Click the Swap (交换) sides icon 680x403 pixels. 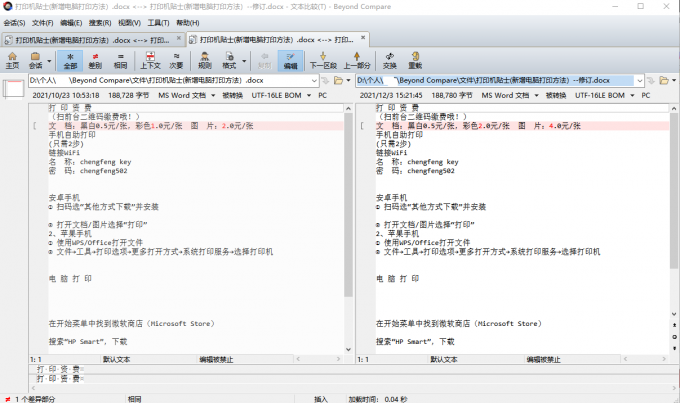(390, 60)
